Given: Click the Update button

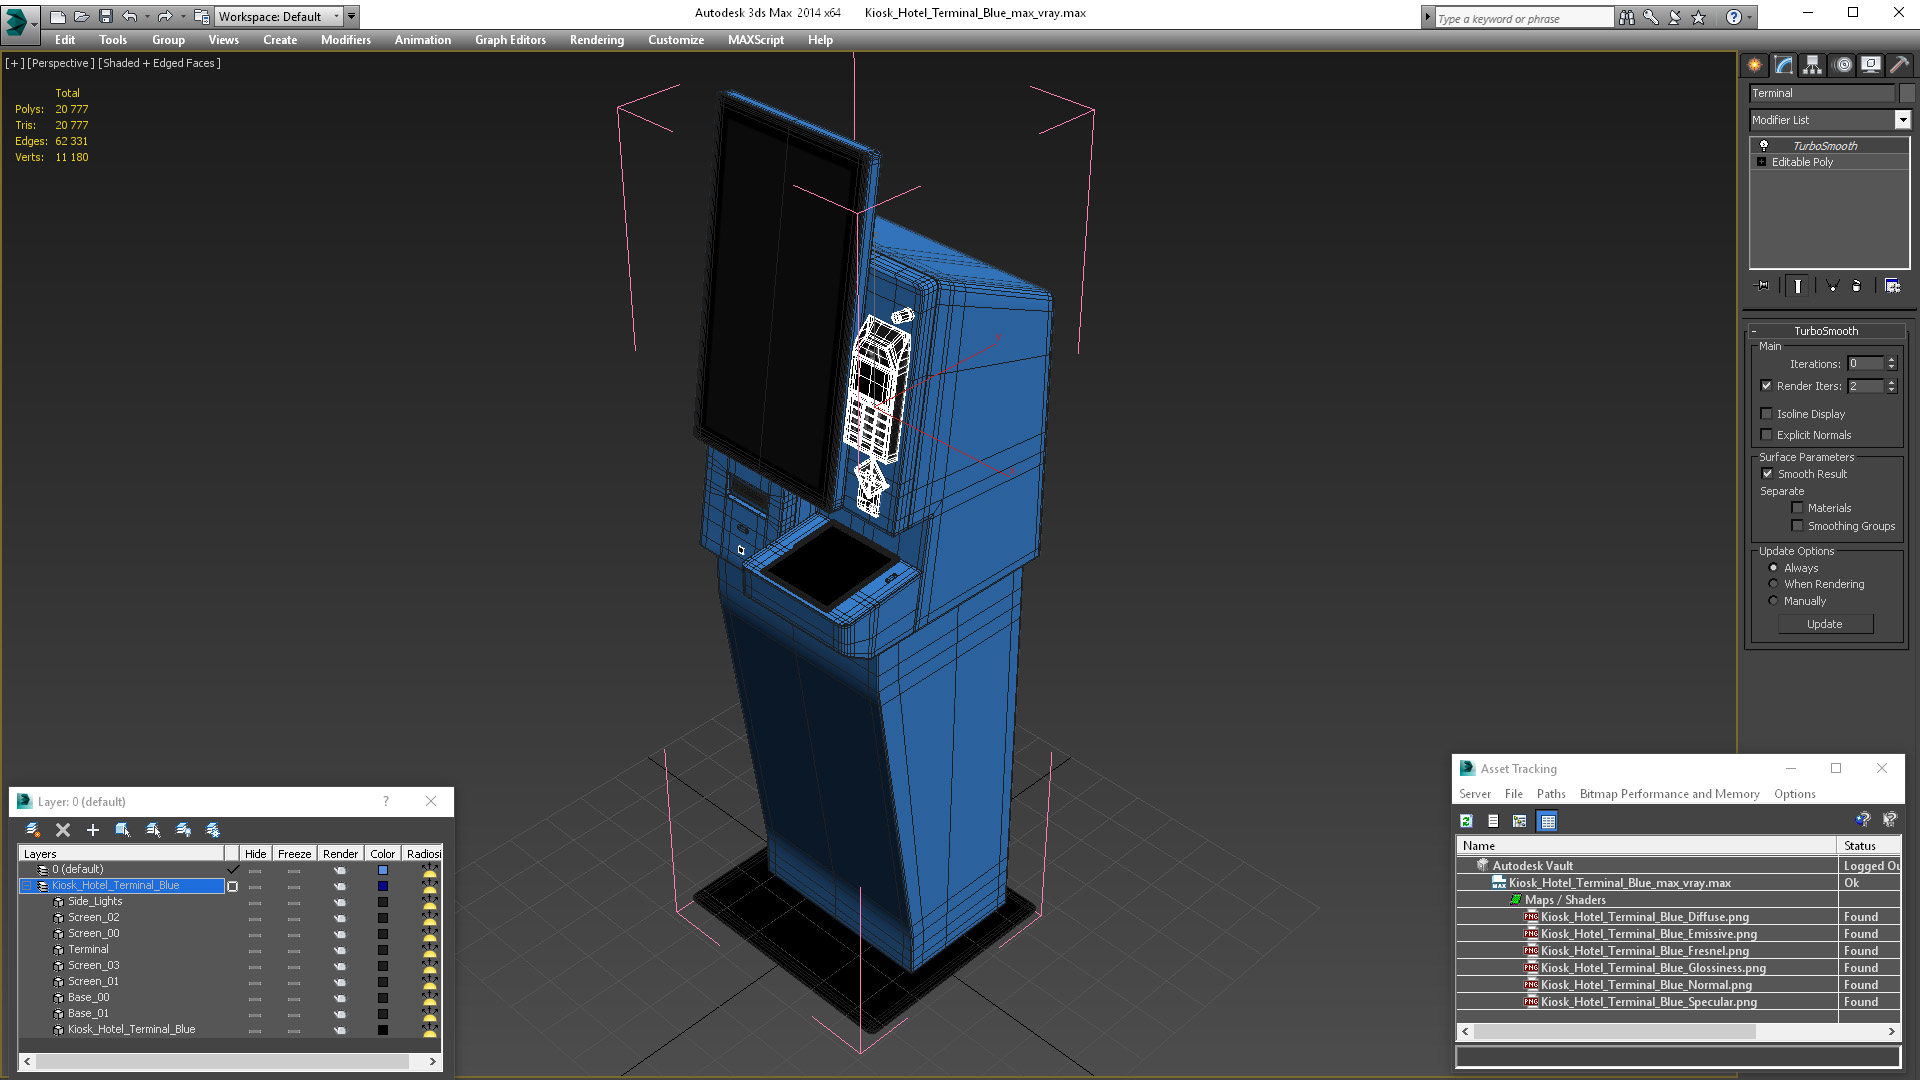Looking at the screenshot, I should click(1824, 624).
